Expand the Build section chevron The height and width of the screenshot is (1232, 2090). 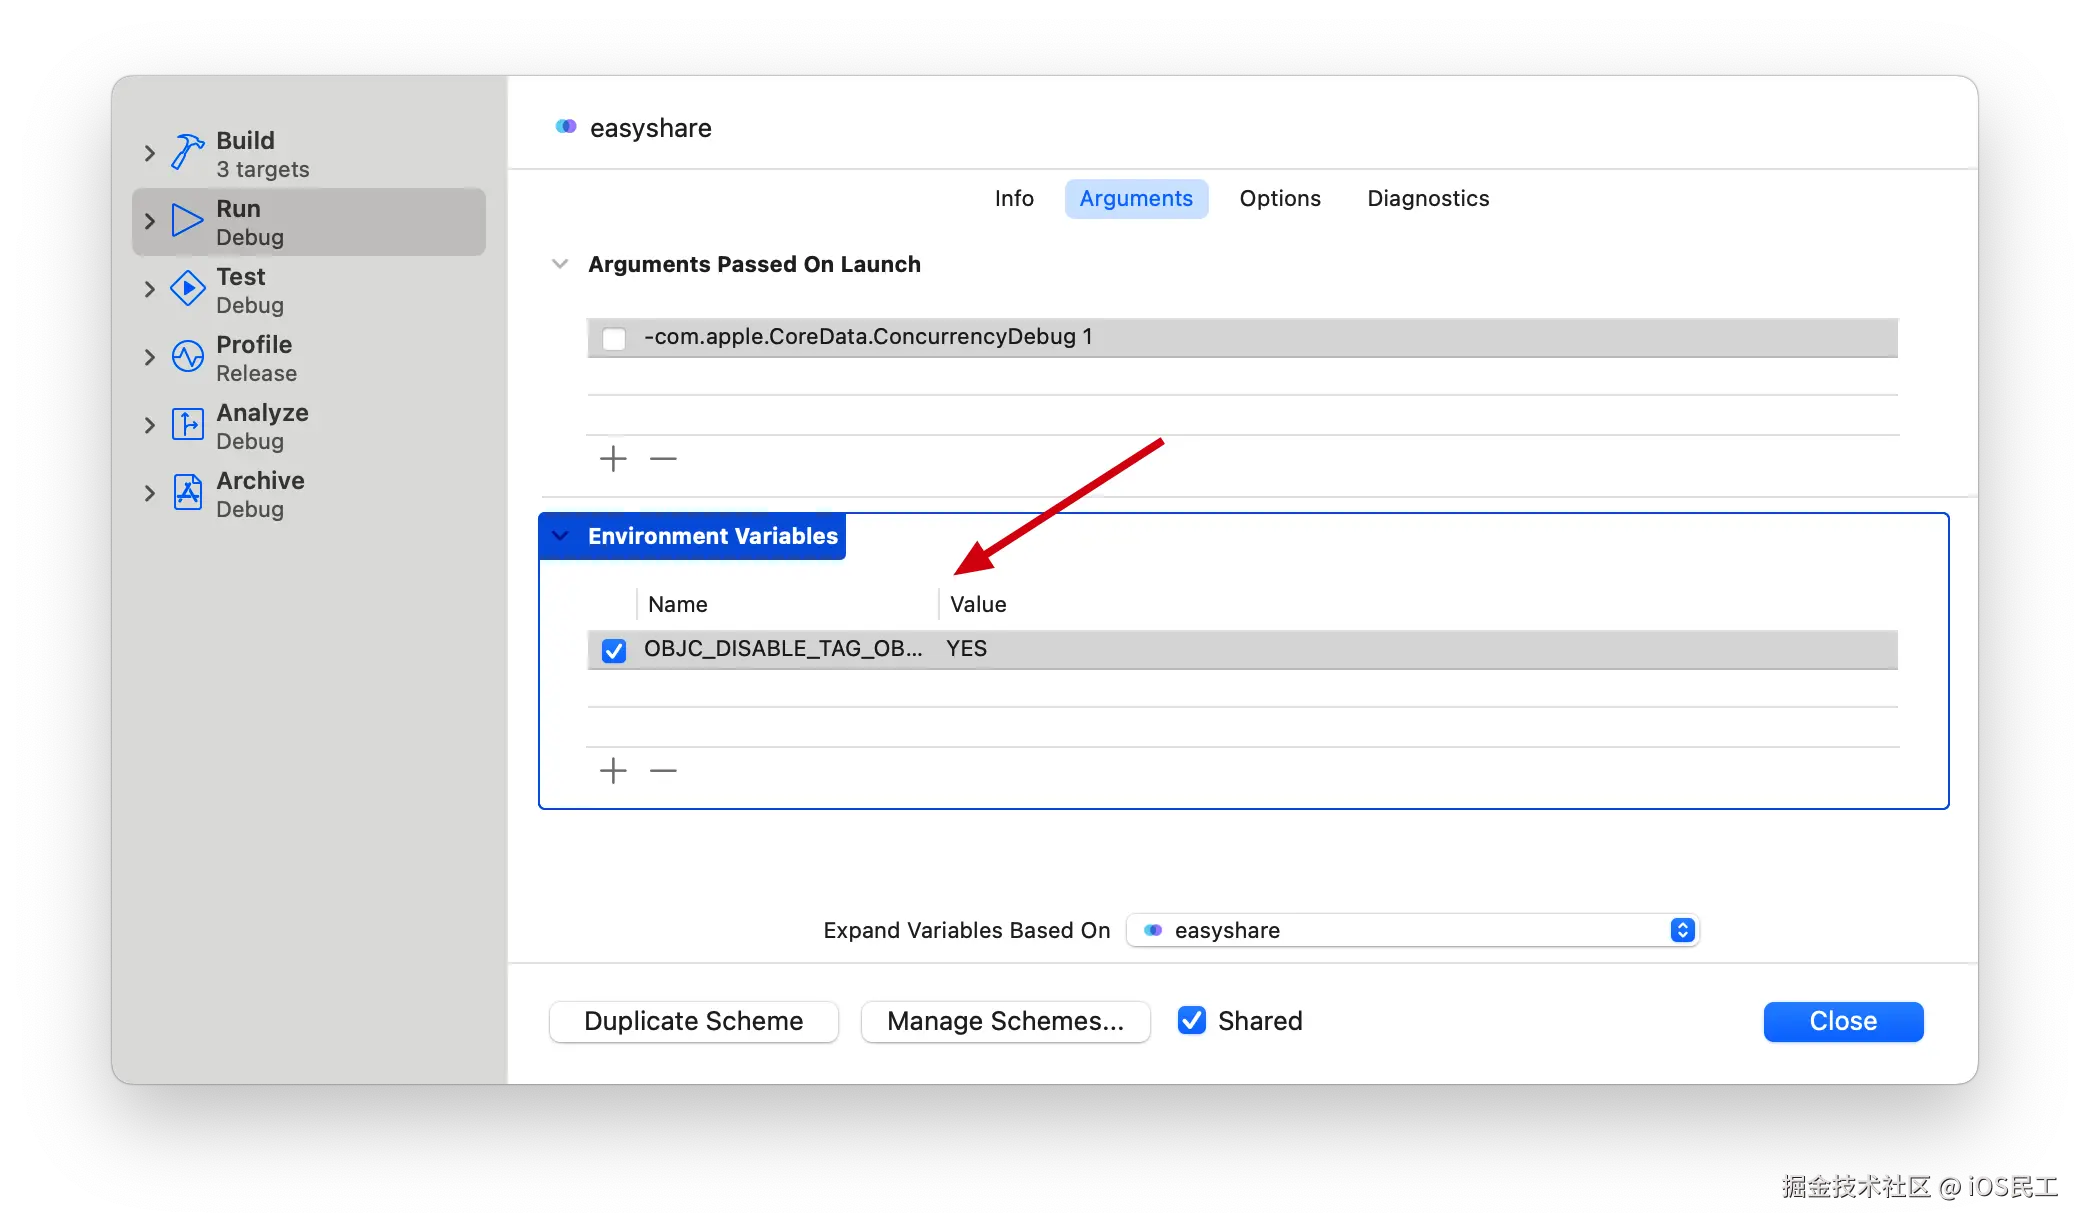pos(150,153)
